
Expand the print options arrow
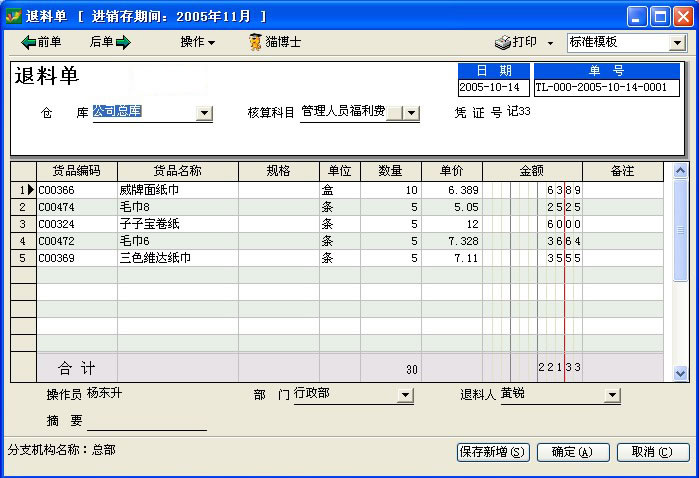[x=550, y=43]
